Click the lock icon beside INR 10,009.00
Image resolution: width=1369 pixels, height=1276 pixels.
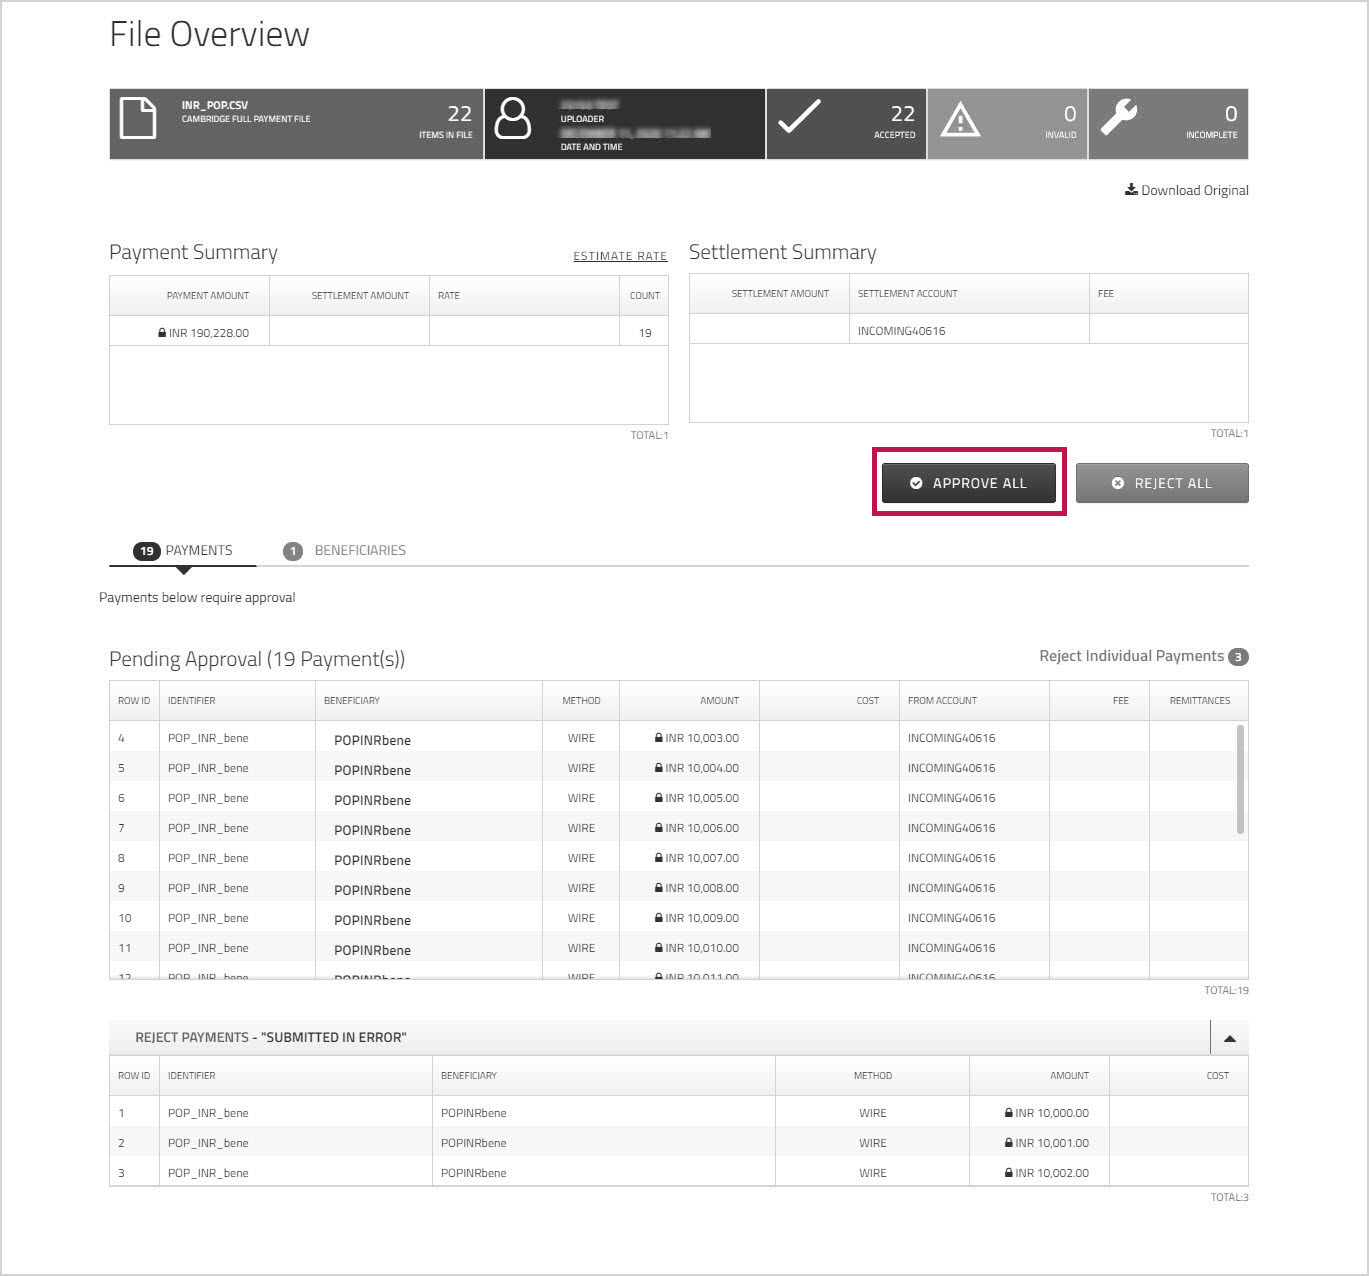[659, 918]
